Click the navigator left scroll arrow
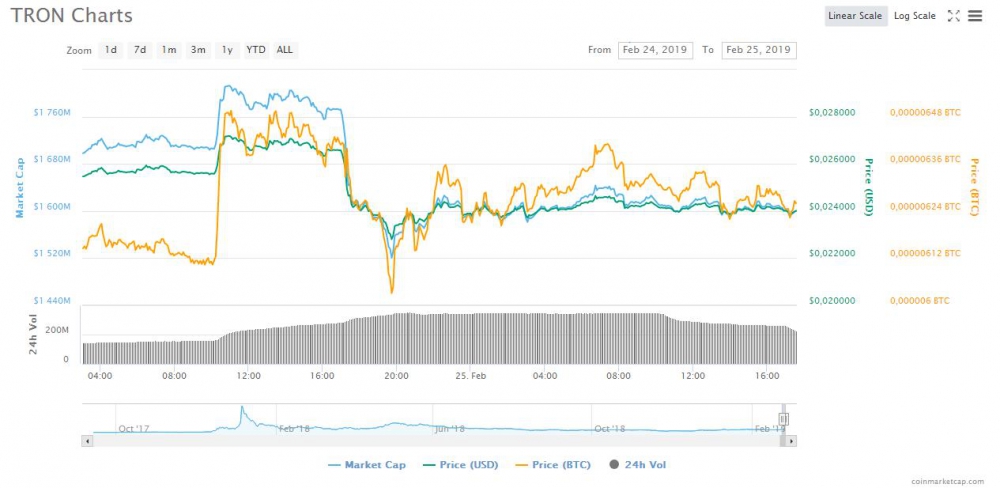Screen dimensions: 1000x488 [88, 440]
